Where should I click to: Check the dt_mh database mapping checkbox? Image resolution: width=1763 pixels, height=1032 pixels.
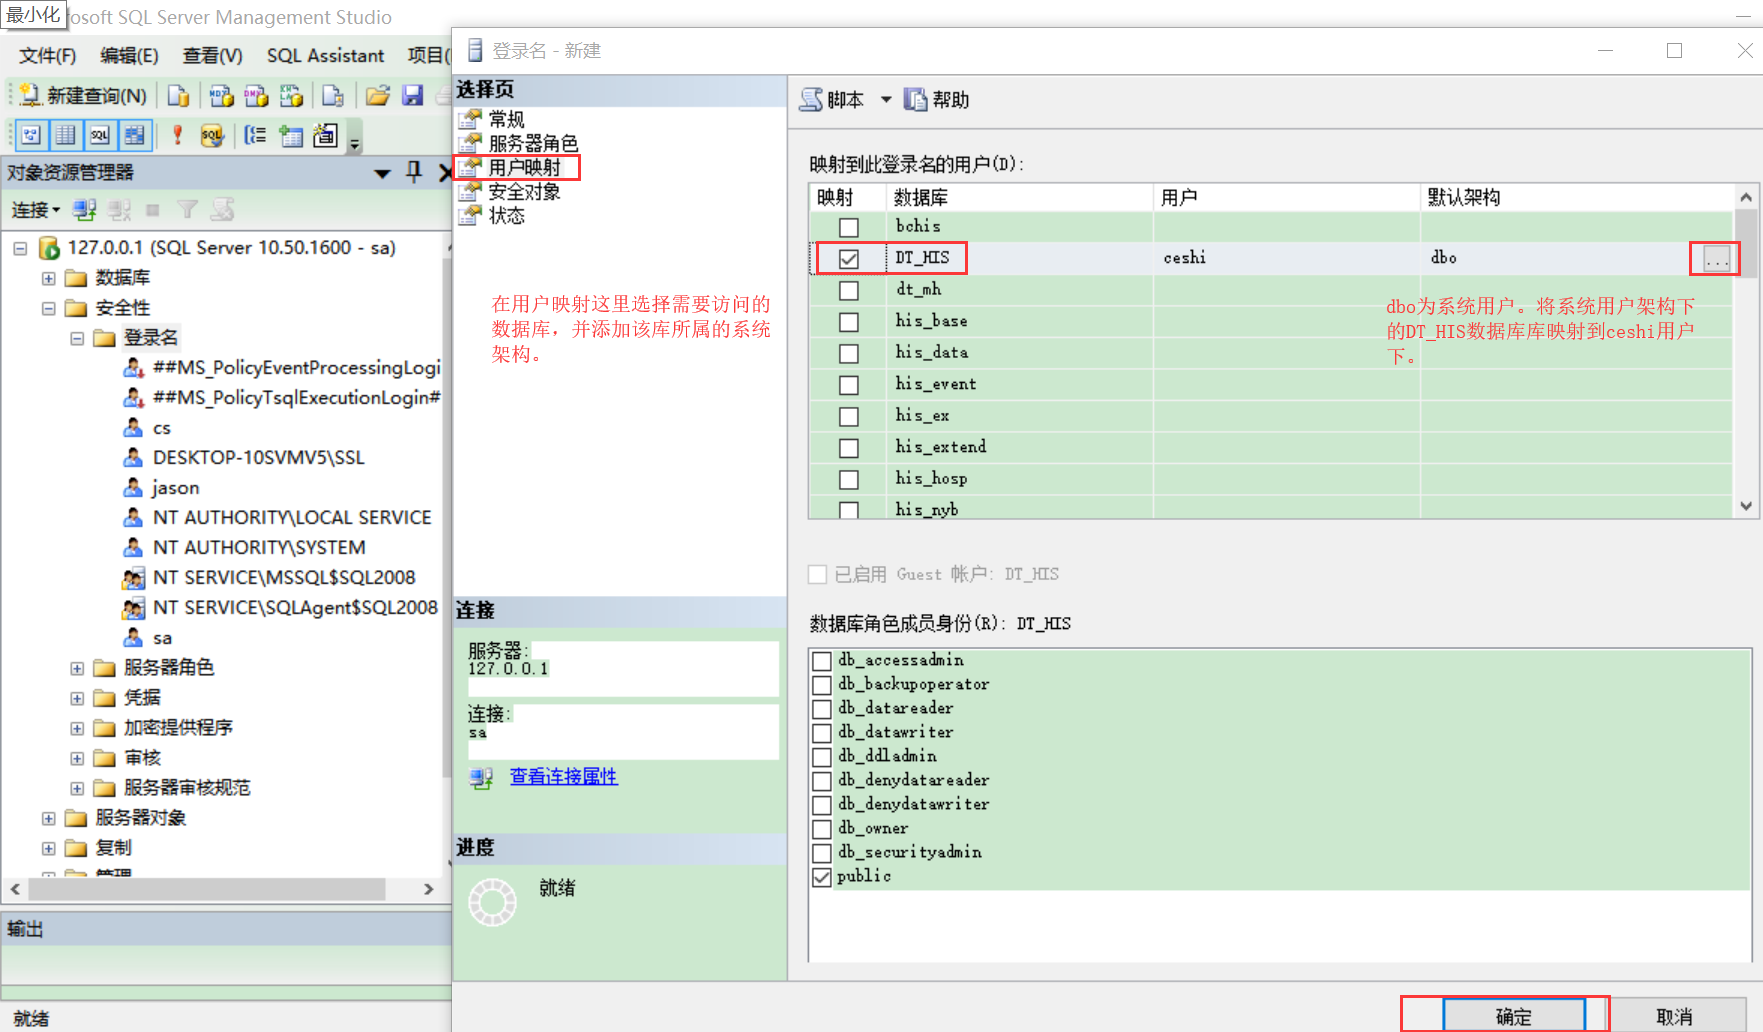pos(849,290)
